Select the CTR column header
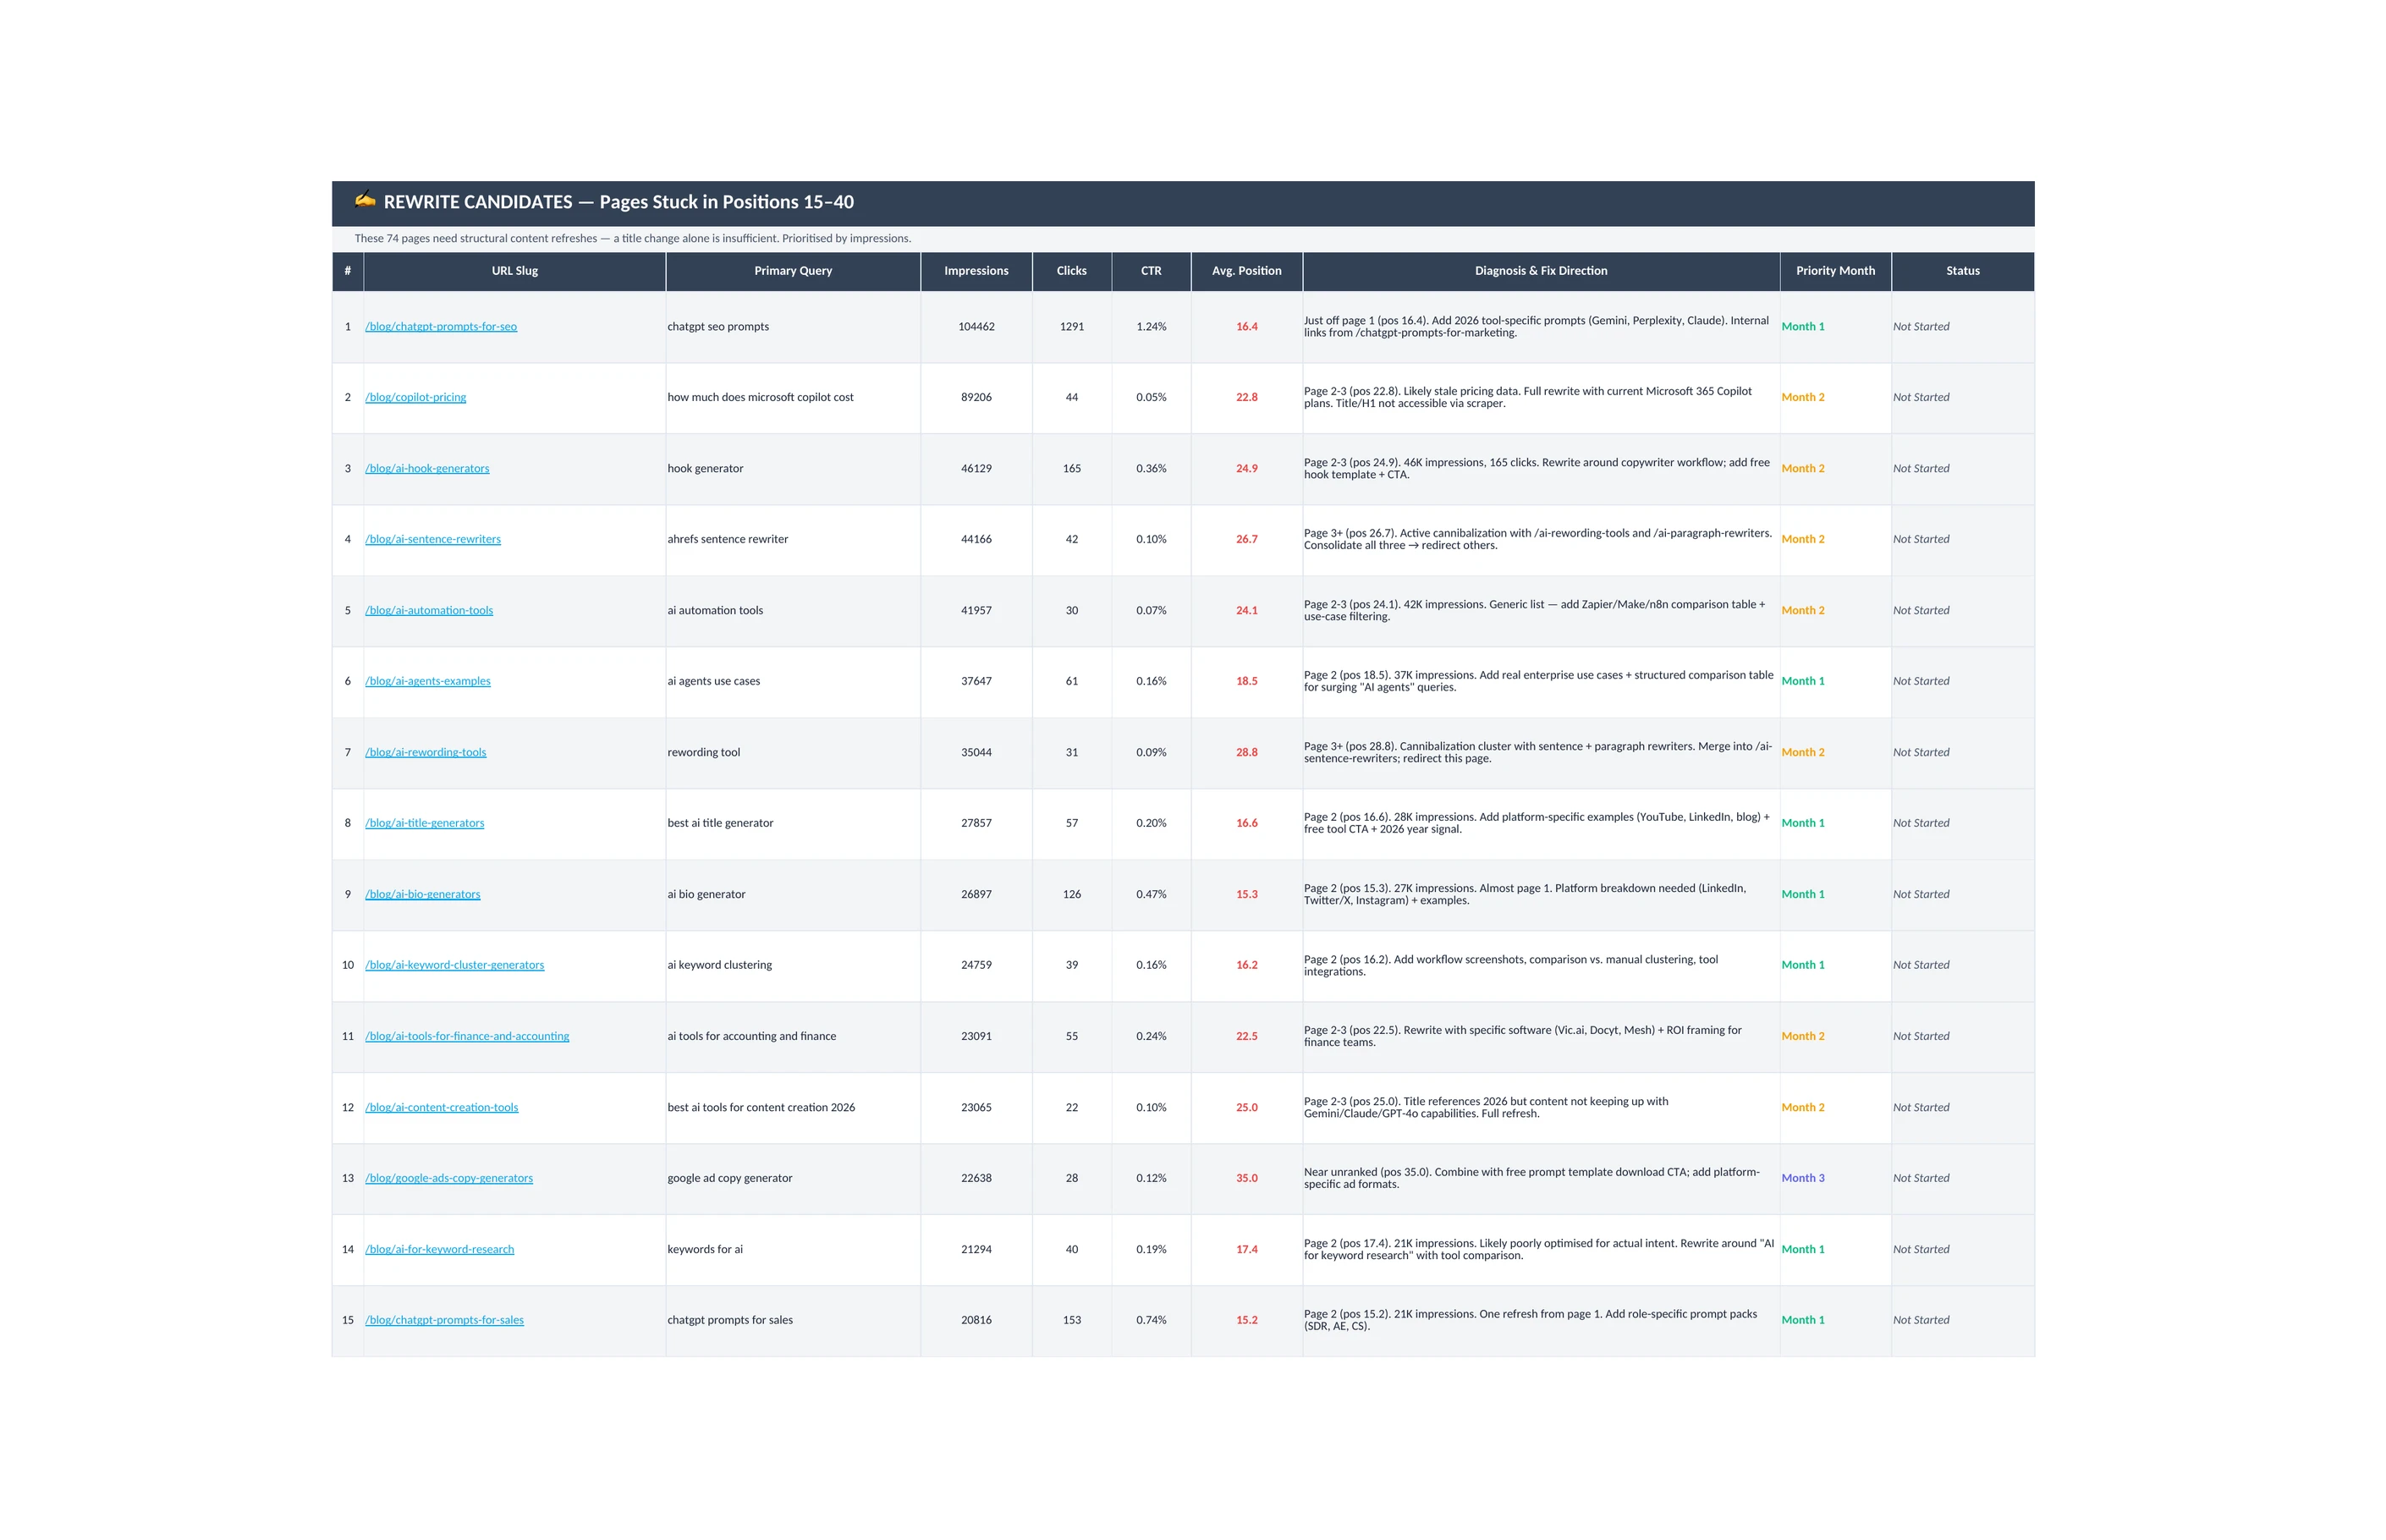2386x1540 pixels. pyautogui.click(x=1151, y=271)
